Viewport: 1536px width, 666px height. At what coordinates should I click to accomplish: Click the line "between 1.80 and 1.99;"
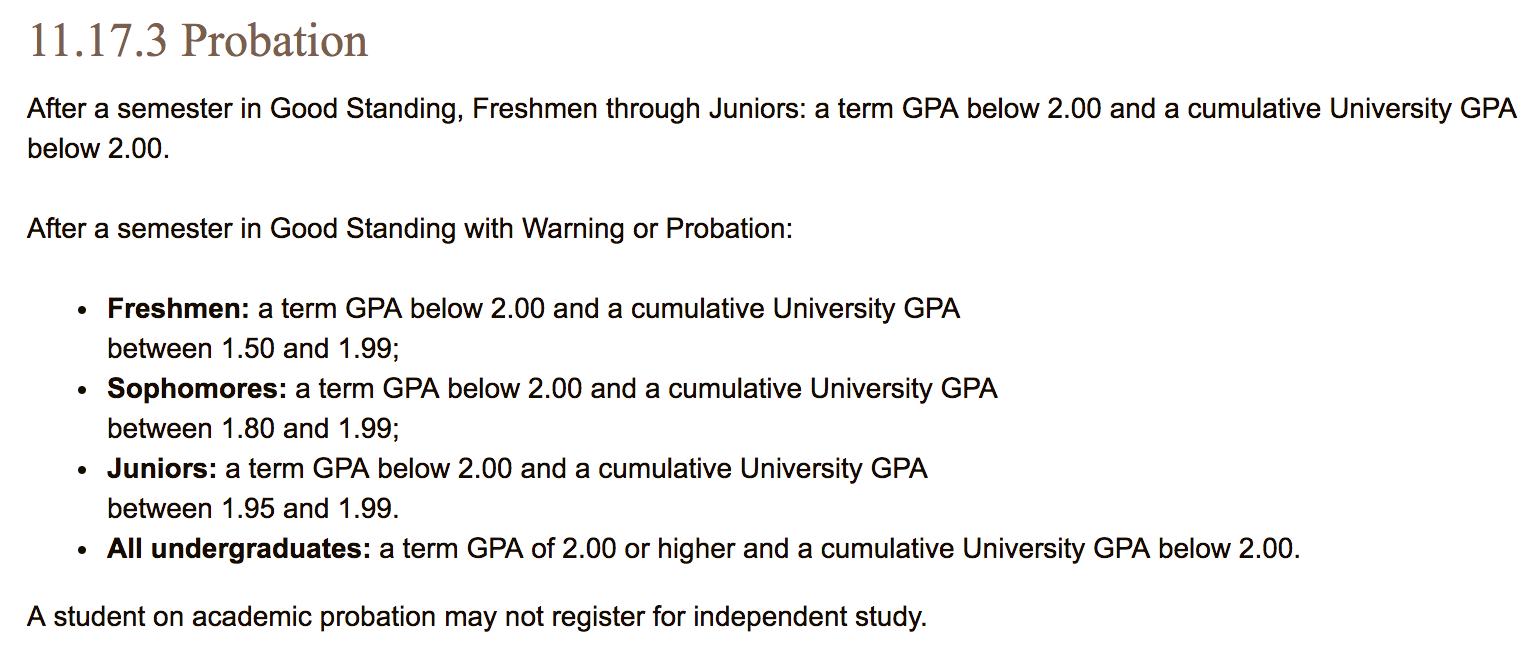253,429
